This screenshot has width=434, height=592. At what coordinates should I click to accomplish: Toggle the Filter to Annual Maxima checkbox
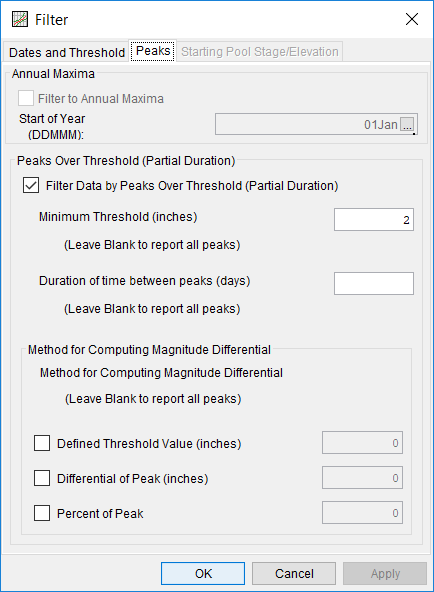point(26,98)
